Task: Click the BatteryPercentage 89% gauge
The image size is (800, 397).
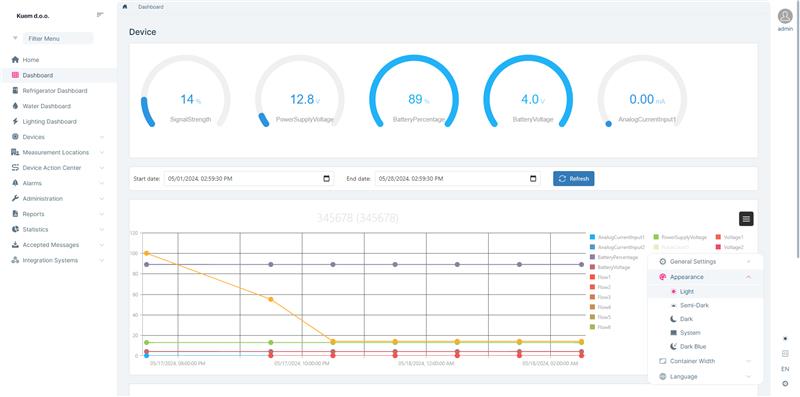Action: point(414,92)
